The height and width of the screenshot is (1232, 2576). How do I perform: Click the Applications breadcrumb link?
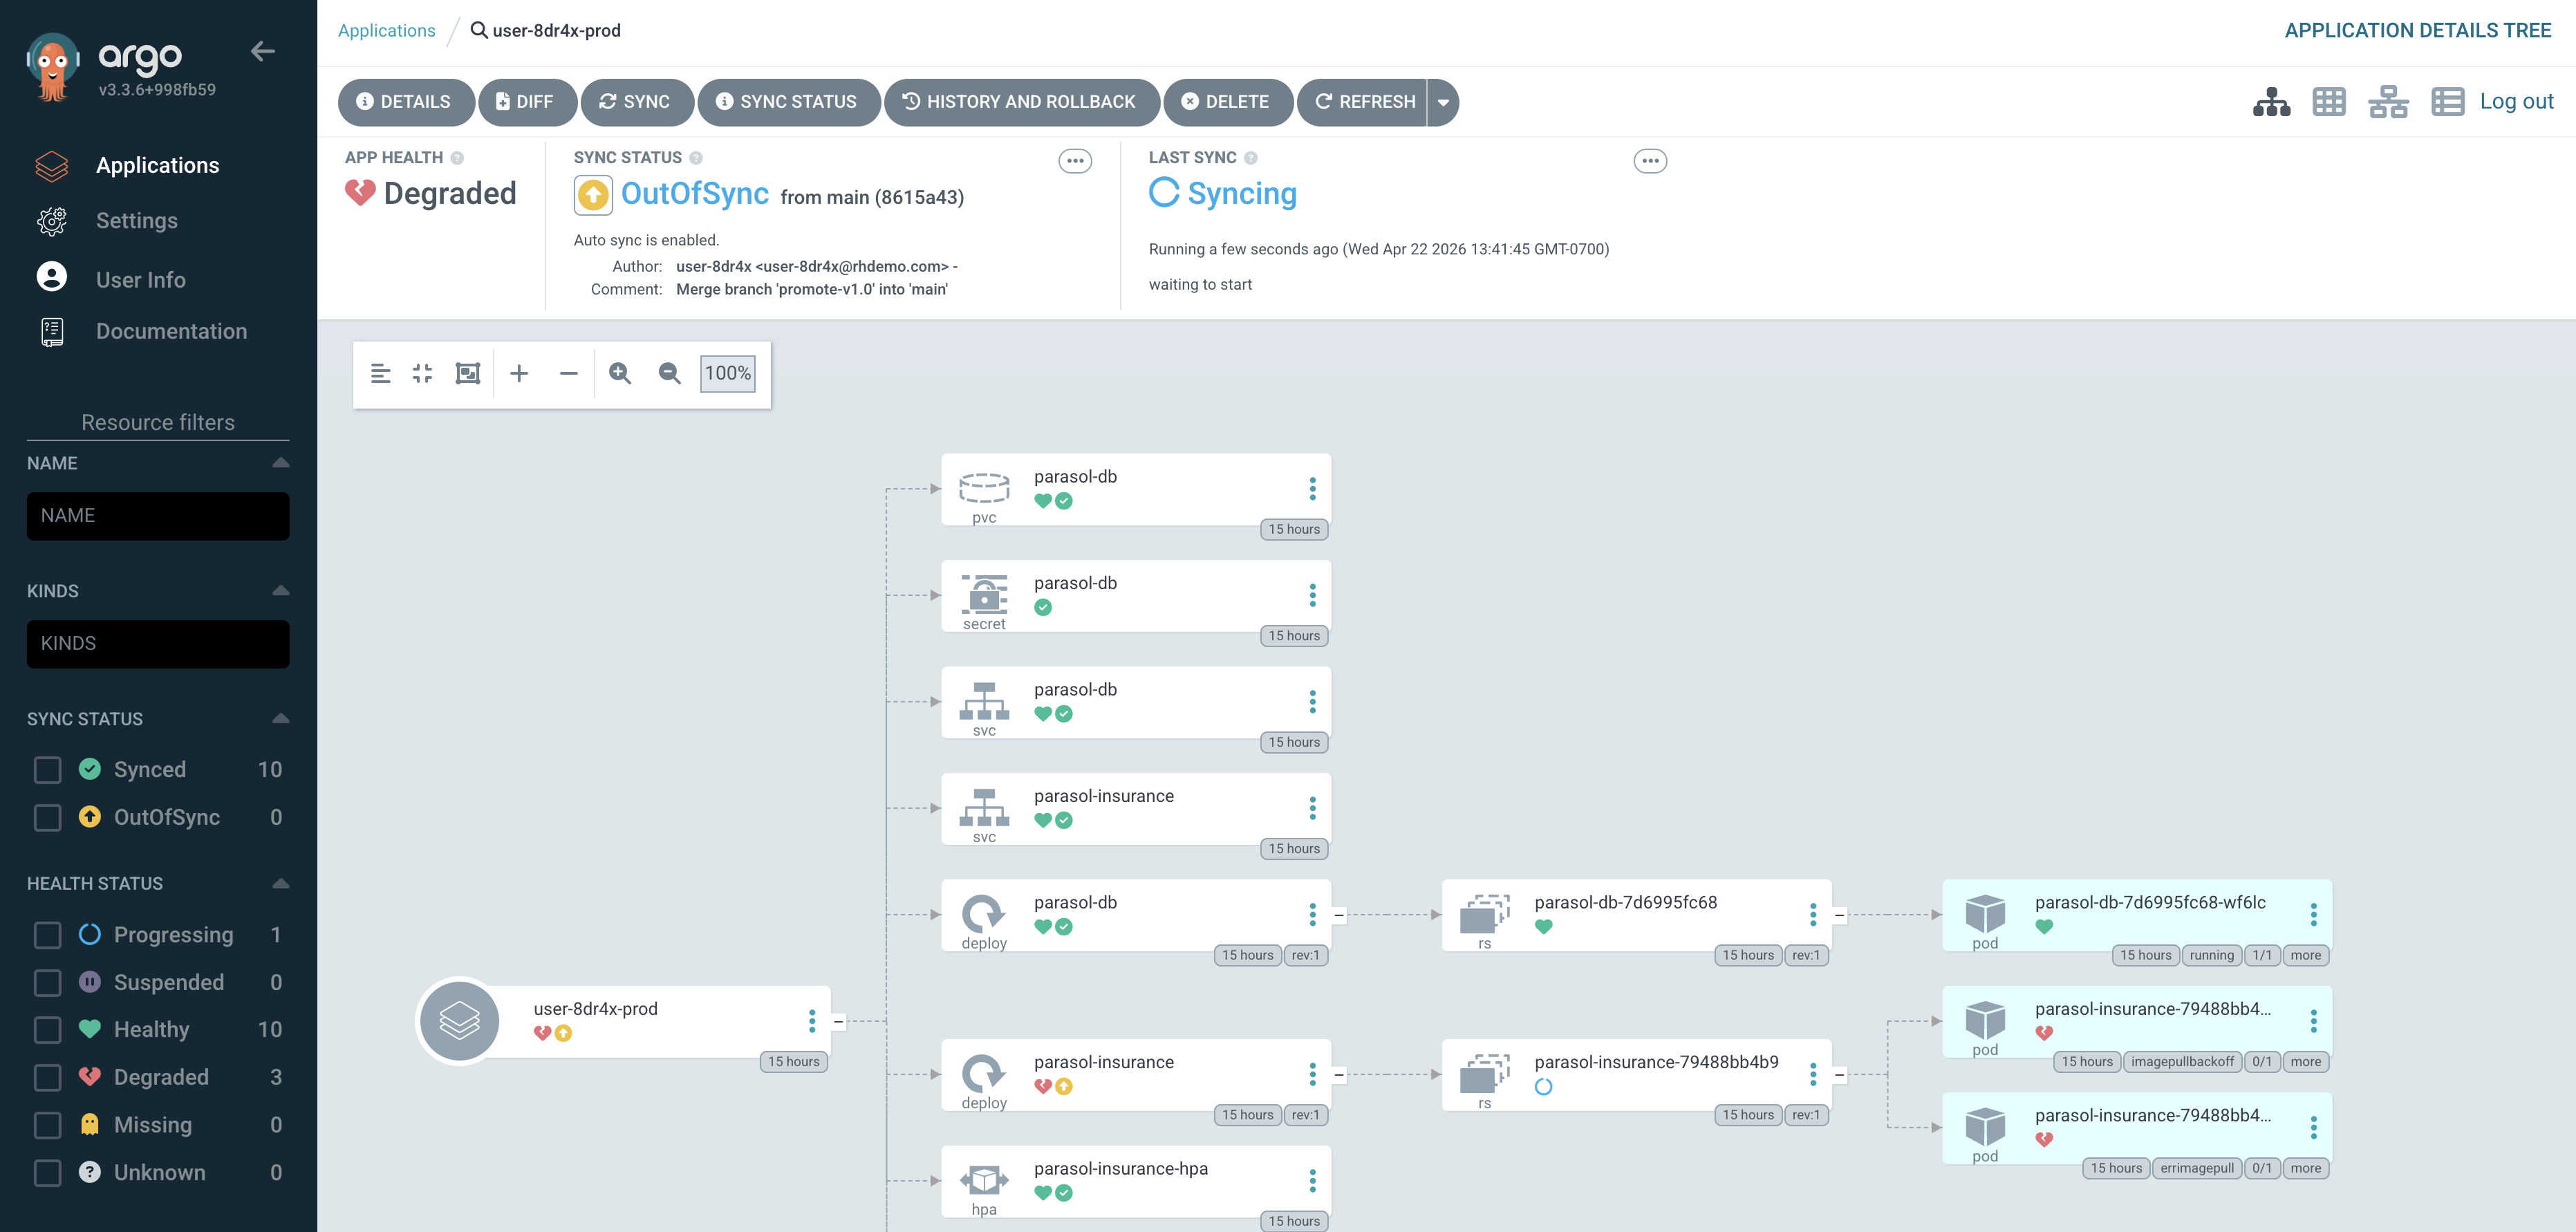(x=386, y=30)
